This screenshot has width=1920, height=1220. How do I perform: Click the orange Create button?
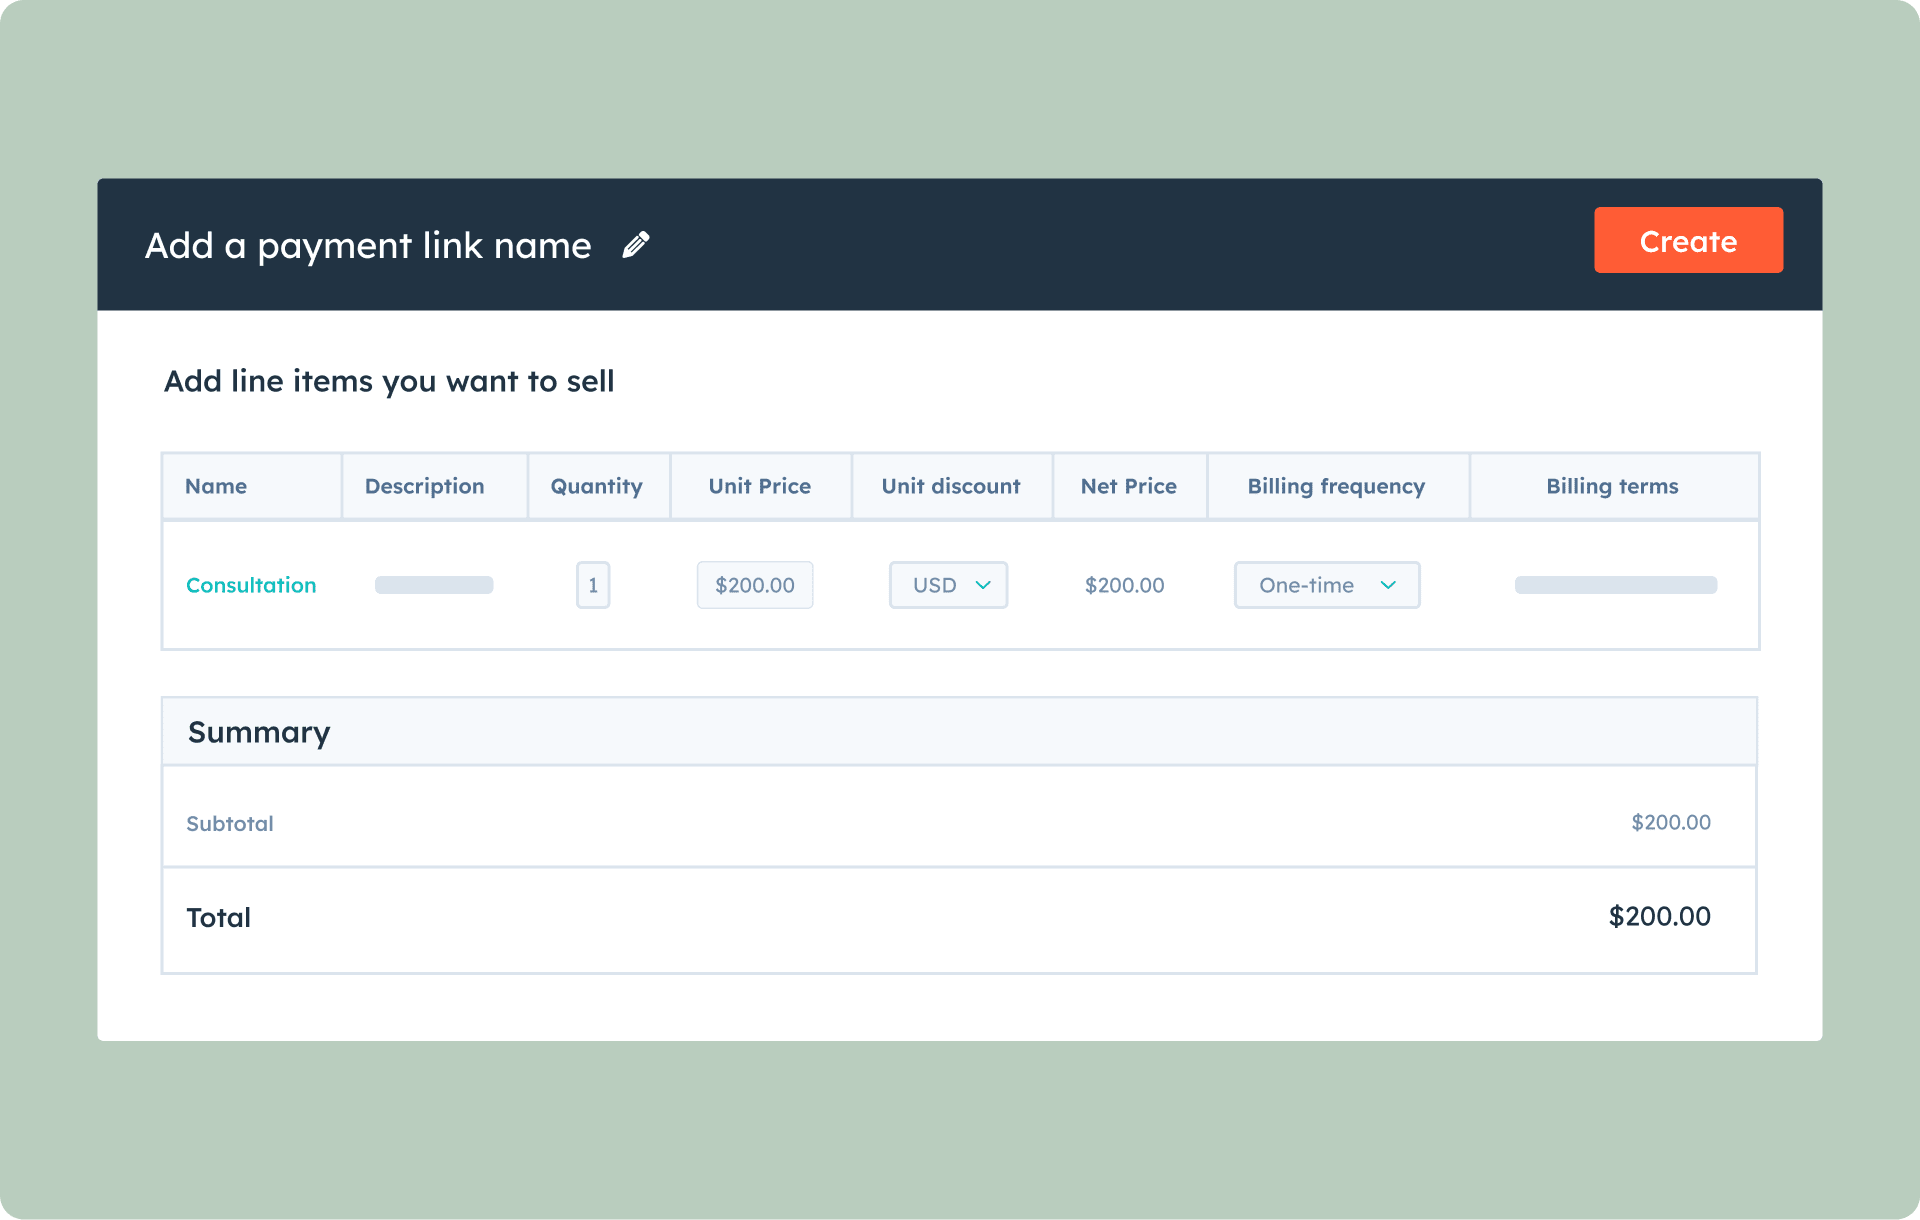coord(1687,240)
